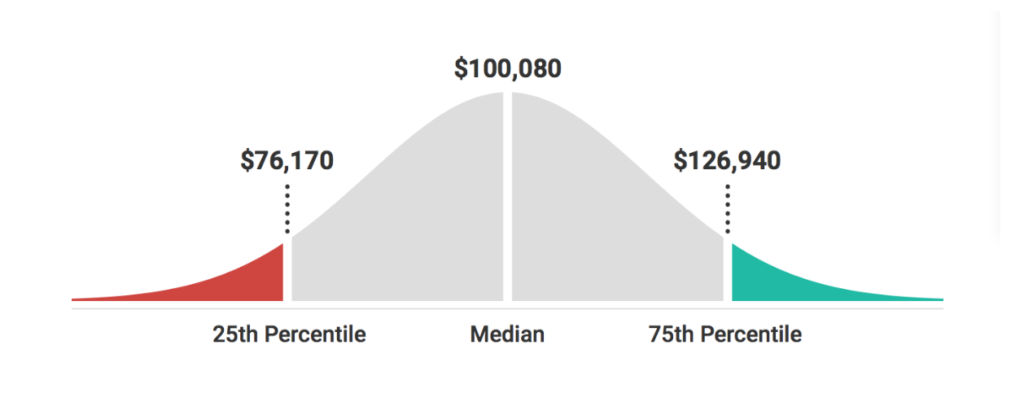
Task: Click the $76,170 salary value
Action: pos(287,161)
